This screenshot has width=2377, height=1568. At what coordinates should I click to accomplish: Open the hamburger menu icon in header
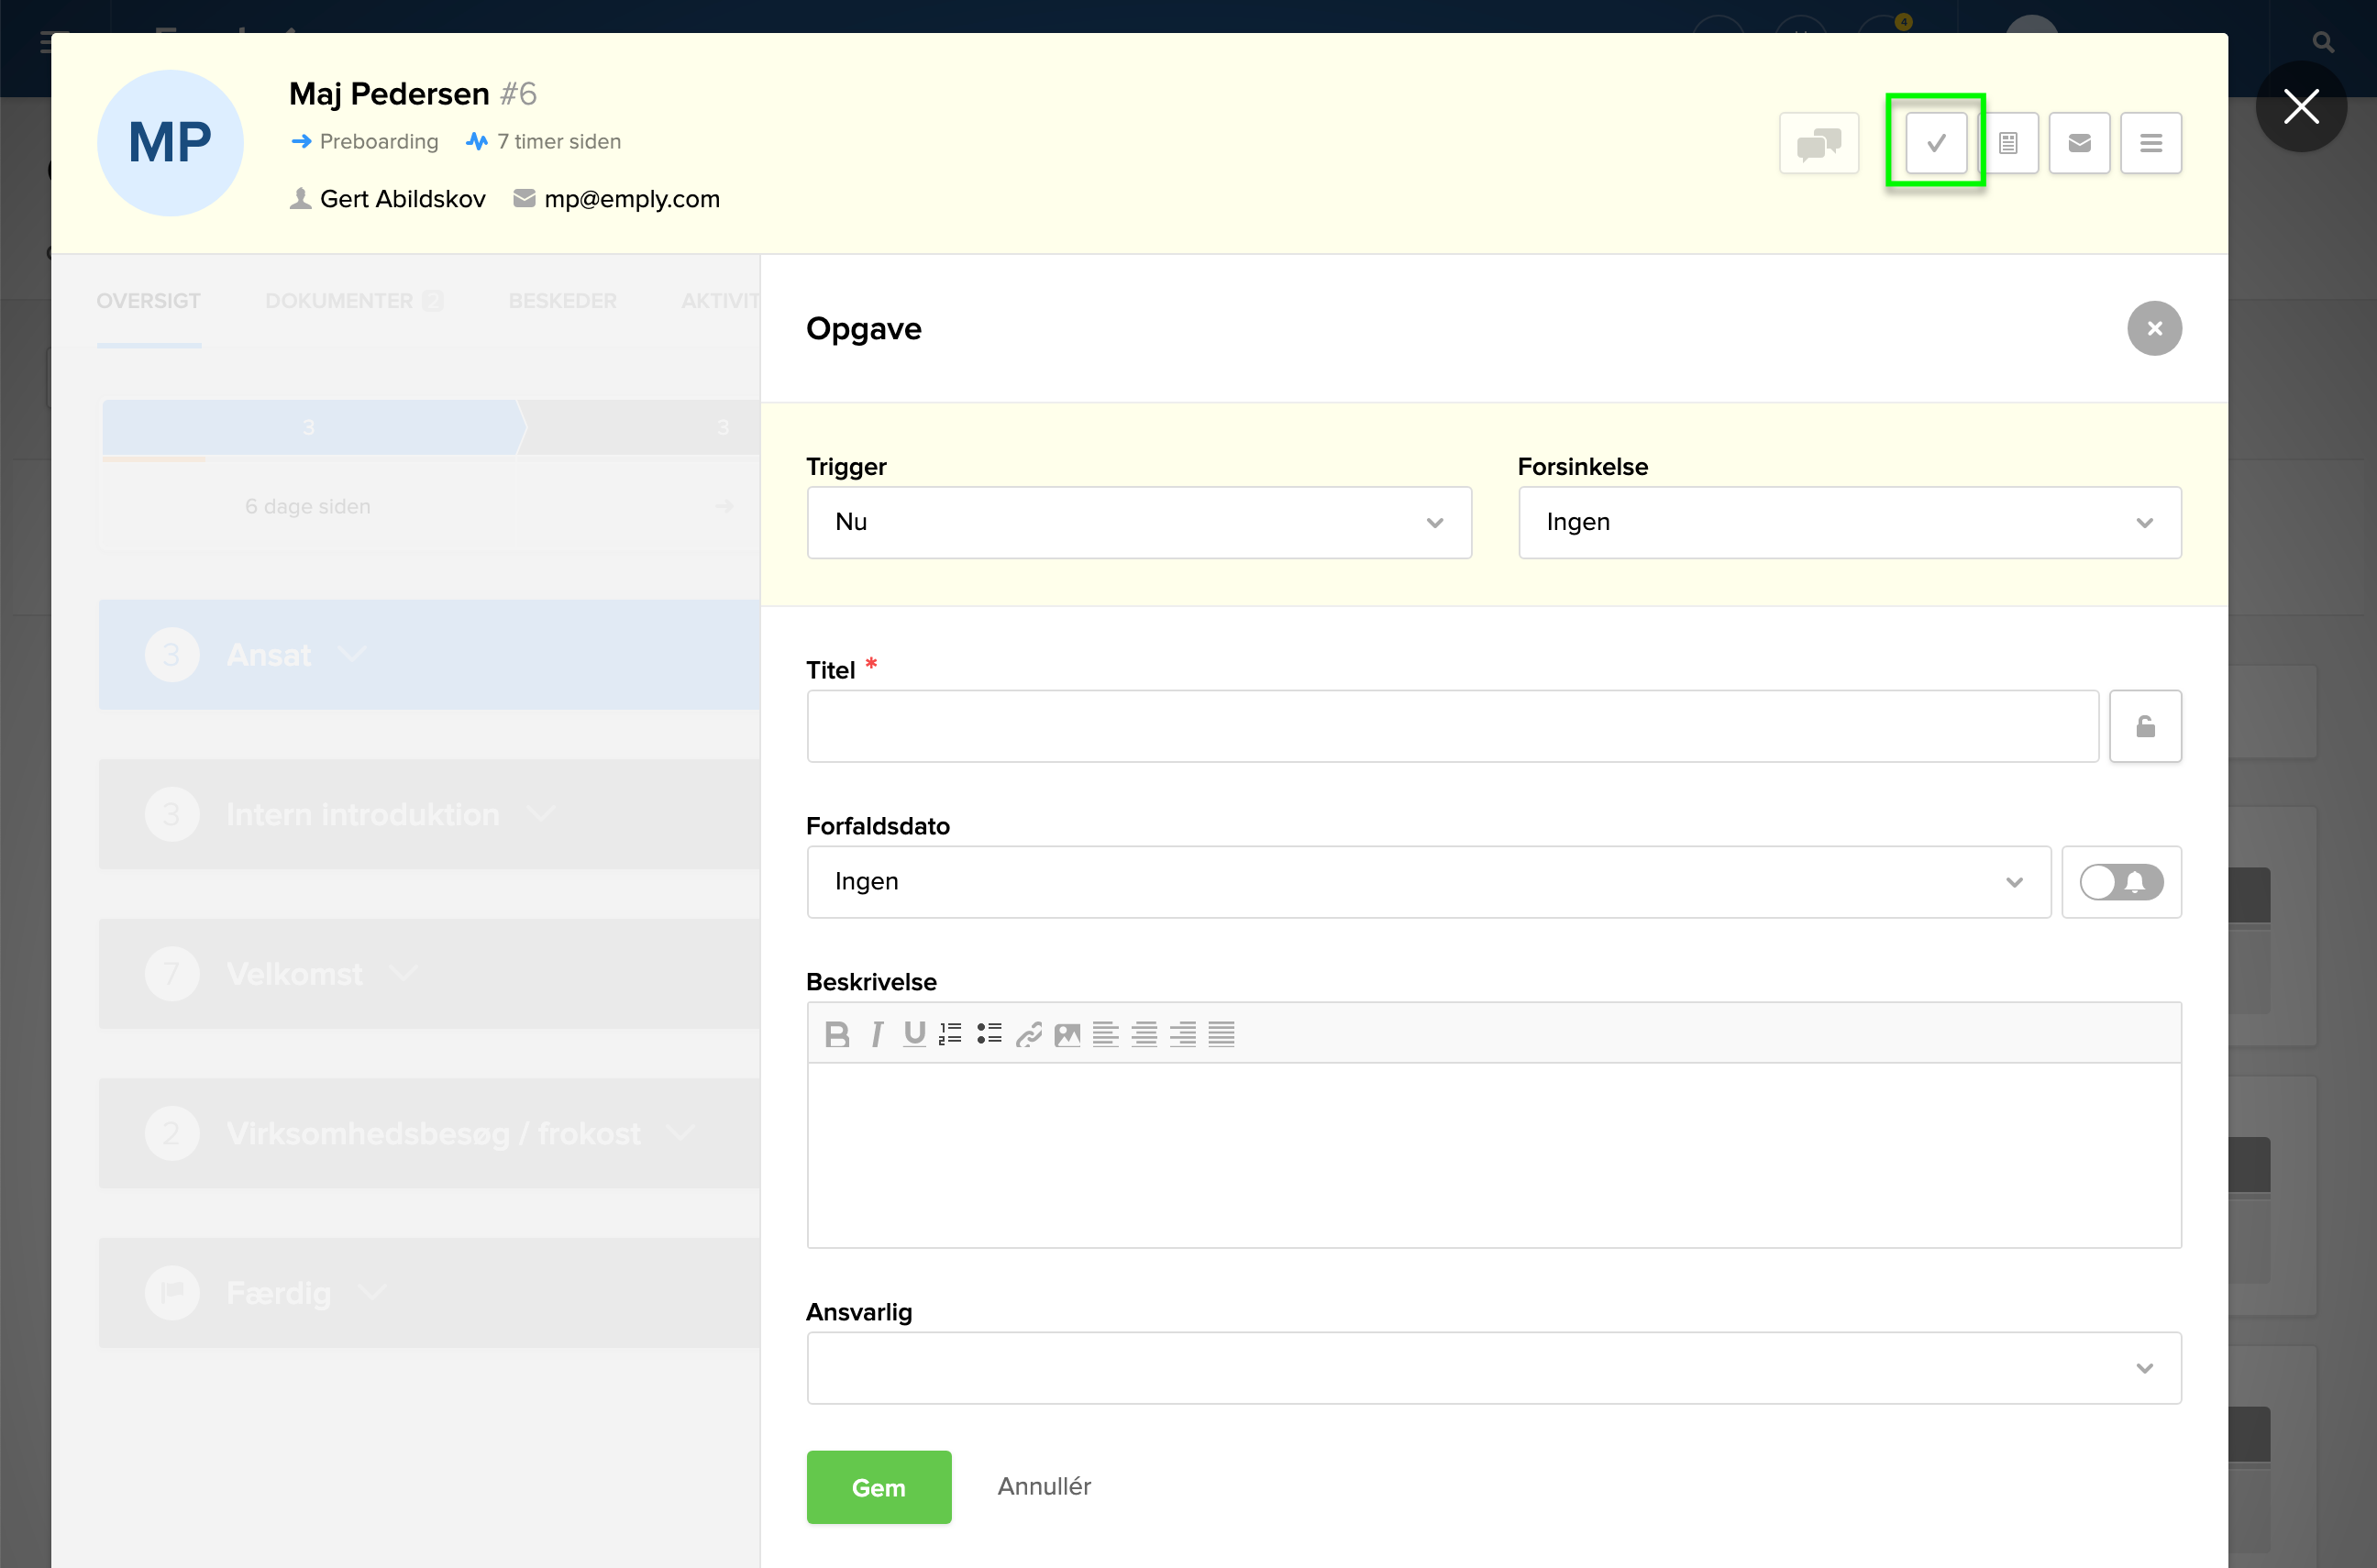click(x=2150, y=143)
